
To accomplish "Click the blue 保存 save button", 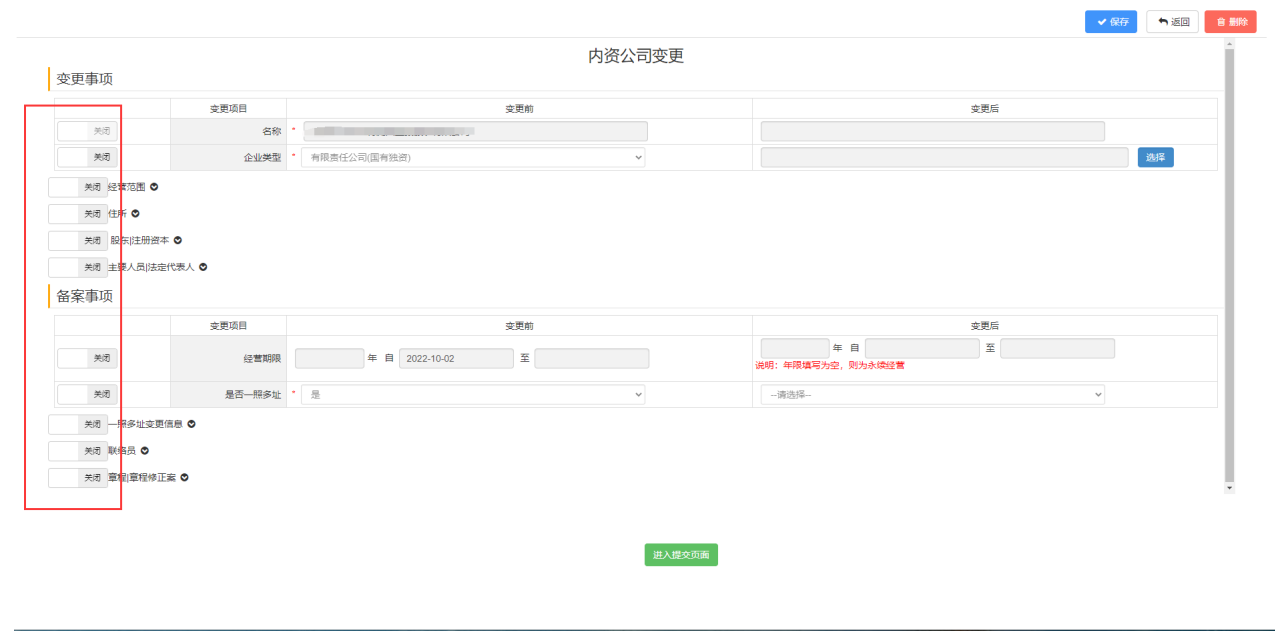I will (x=1110, y=22).
